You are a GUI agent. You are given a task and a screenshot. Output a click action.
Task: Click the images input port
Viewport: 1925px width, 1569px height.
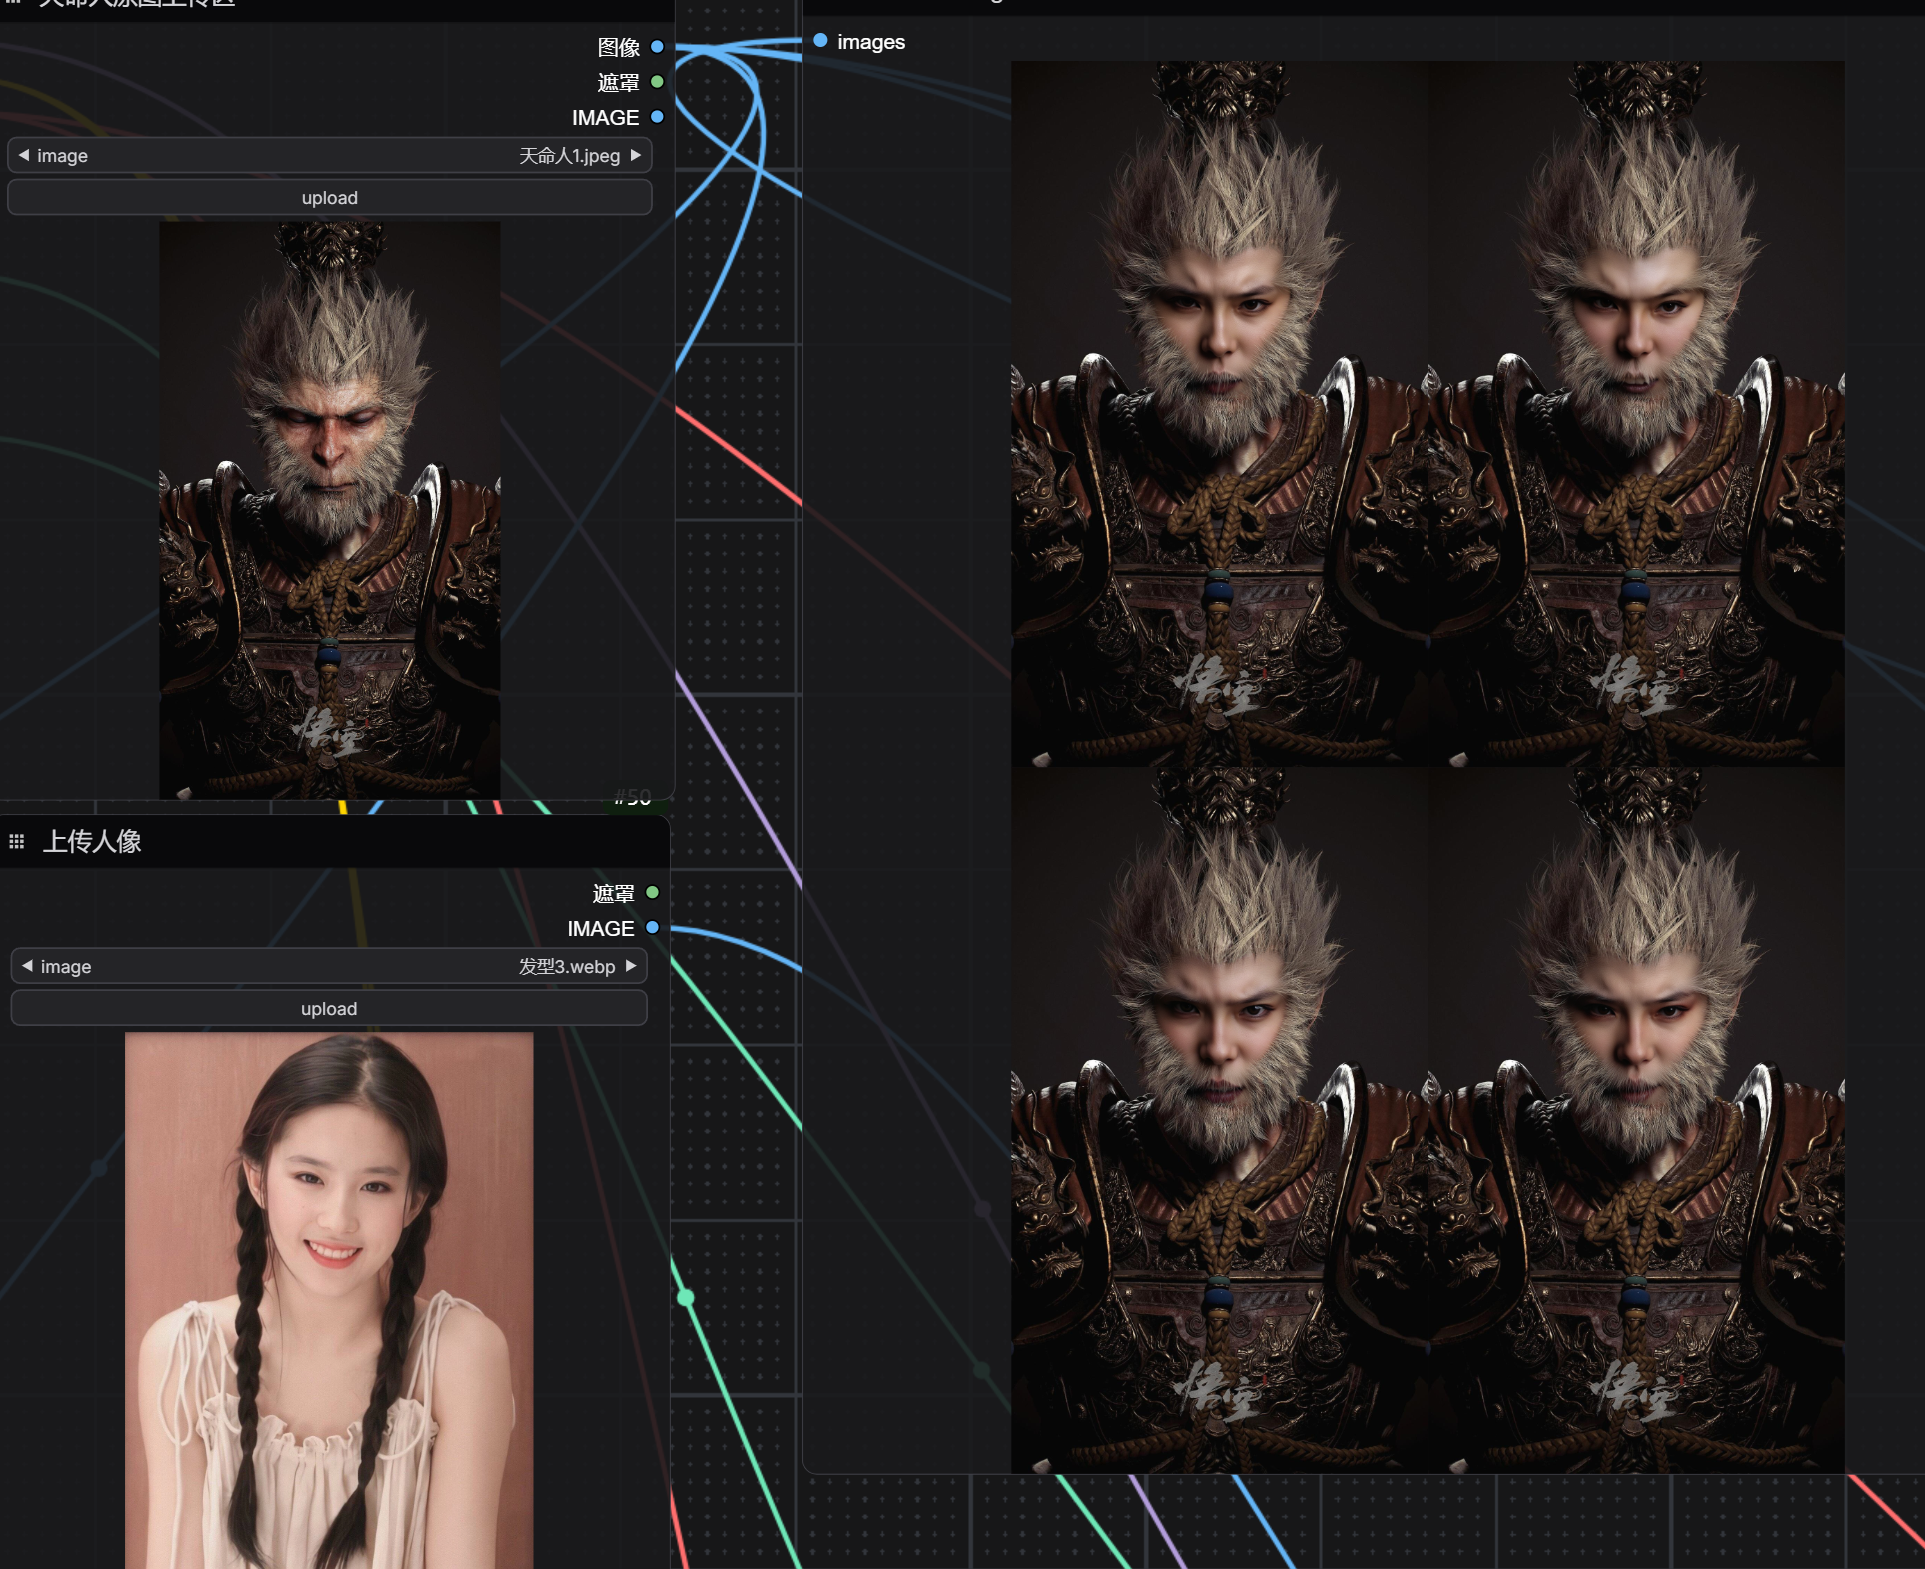point(820,41)
